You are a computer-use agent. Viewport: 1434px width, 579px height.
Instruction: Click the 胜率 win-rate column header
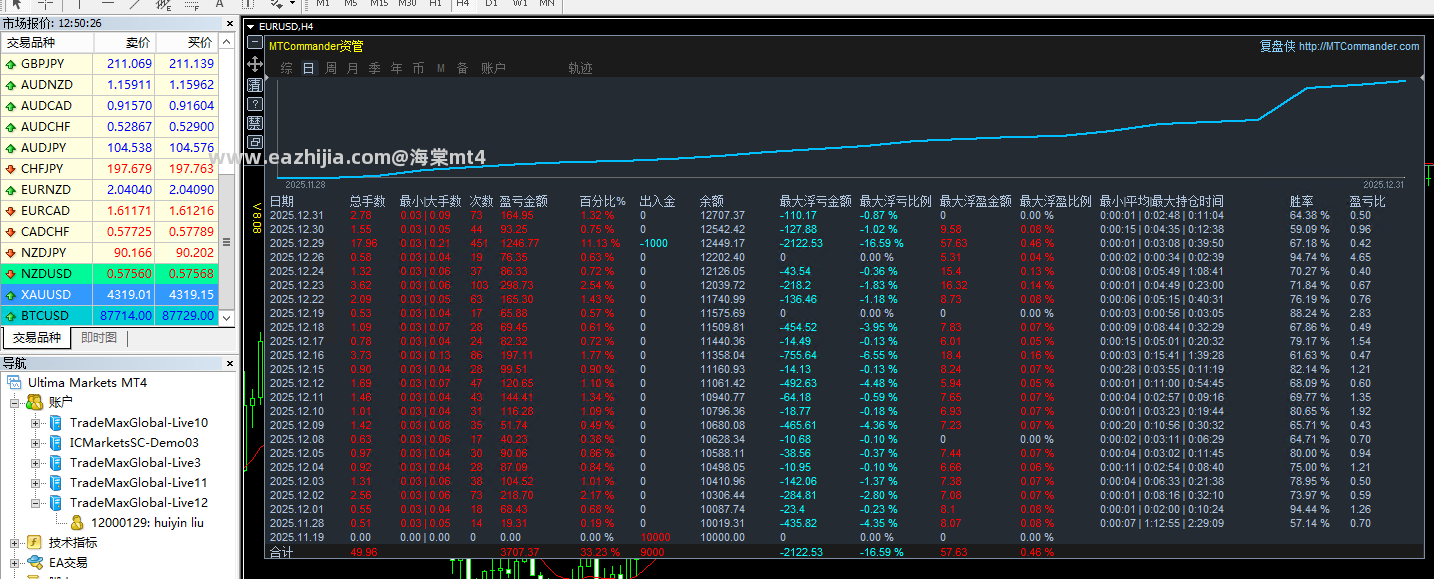click(x=1302, y=201)
